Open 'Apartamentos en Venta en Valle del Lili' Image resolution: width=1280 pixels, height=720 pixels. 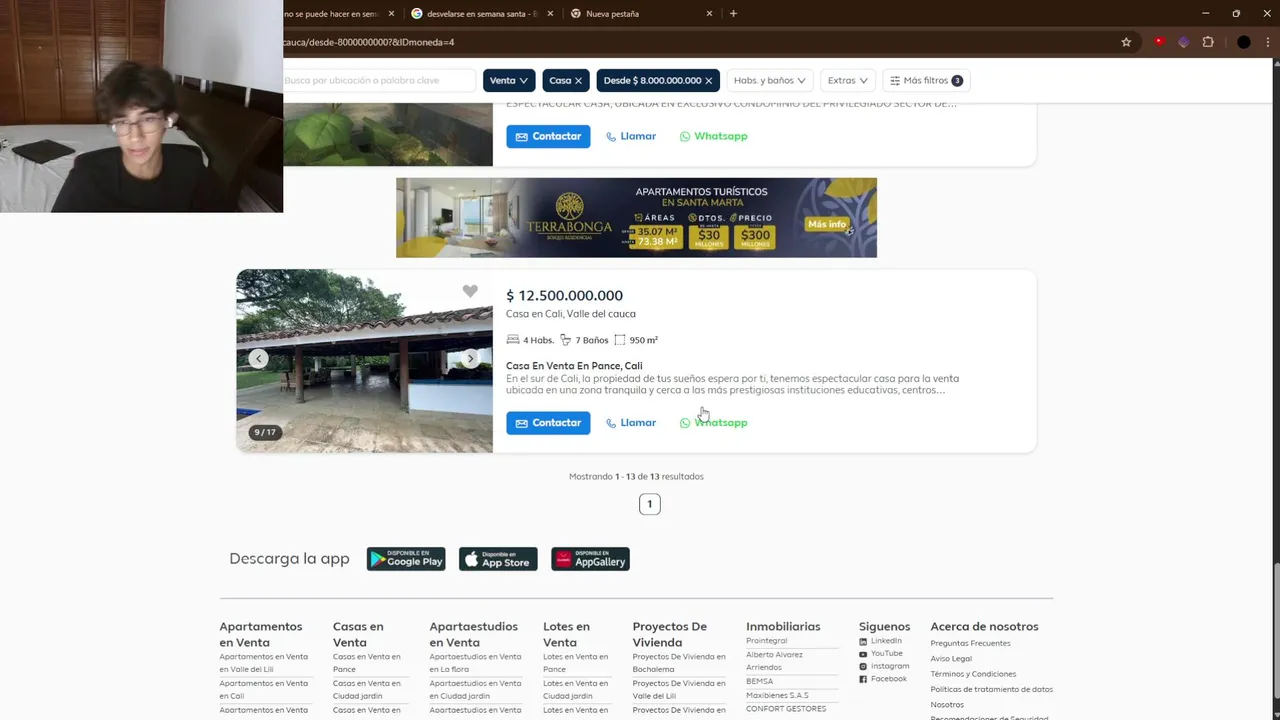[263, 663]
